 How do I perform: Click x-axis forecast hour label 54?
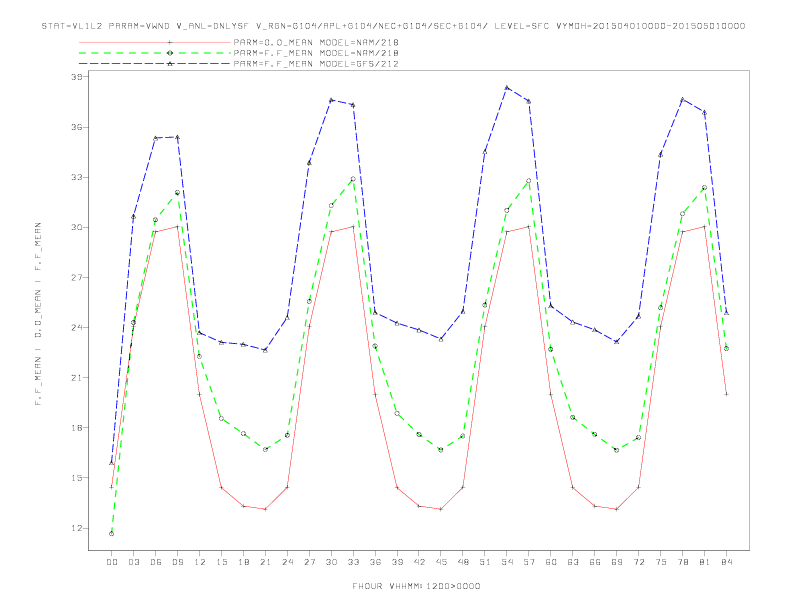click(x=507, y=562)
